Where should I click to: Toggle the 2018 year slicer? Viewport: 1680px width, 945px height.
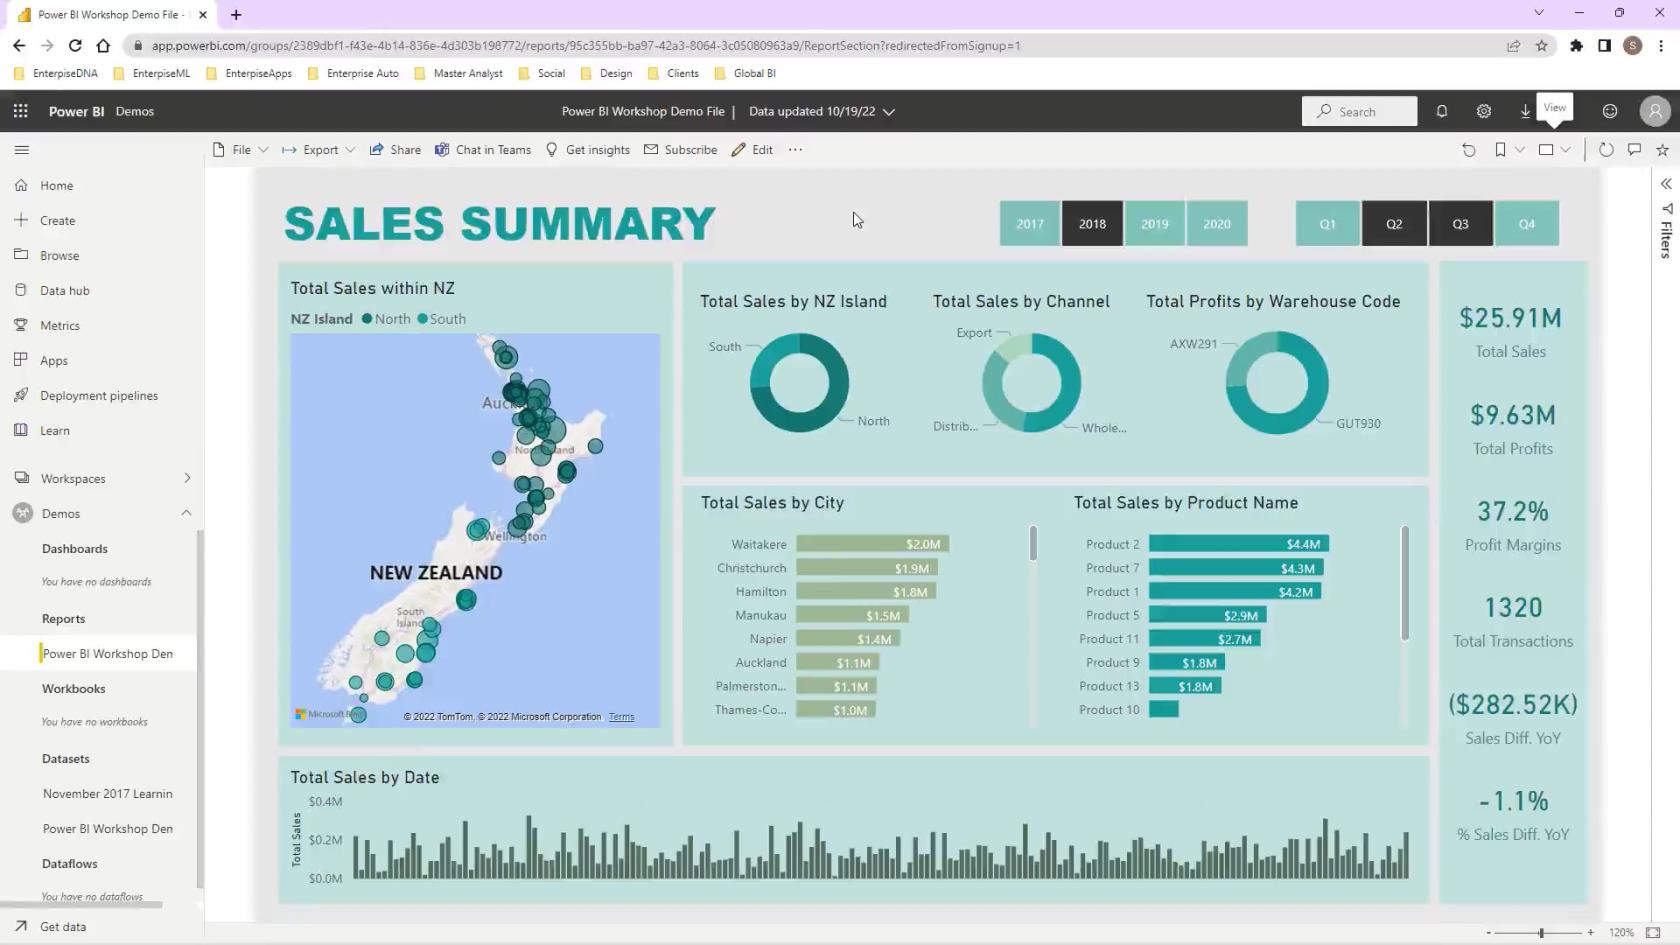1092,224
